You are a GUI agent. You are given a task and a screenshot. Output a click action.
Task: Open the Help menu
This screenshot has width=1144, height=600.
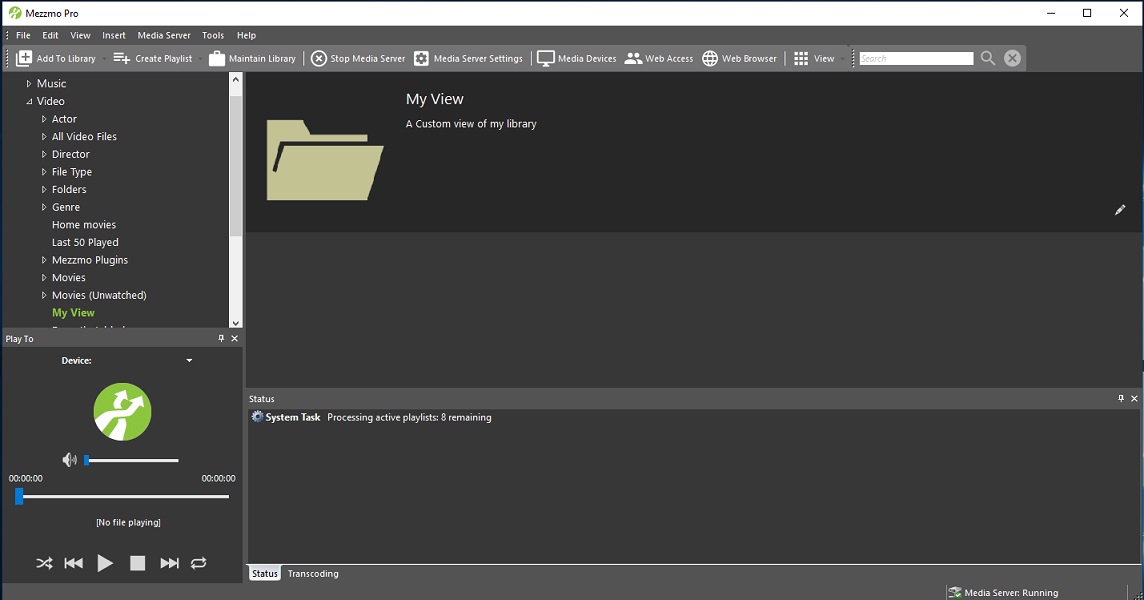tap(247, 35)
